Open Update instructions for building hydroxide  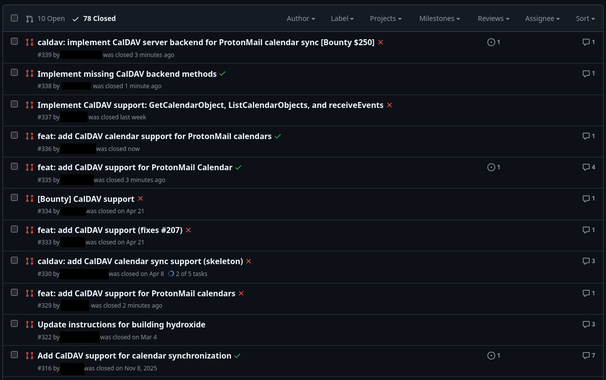[121, 325]
